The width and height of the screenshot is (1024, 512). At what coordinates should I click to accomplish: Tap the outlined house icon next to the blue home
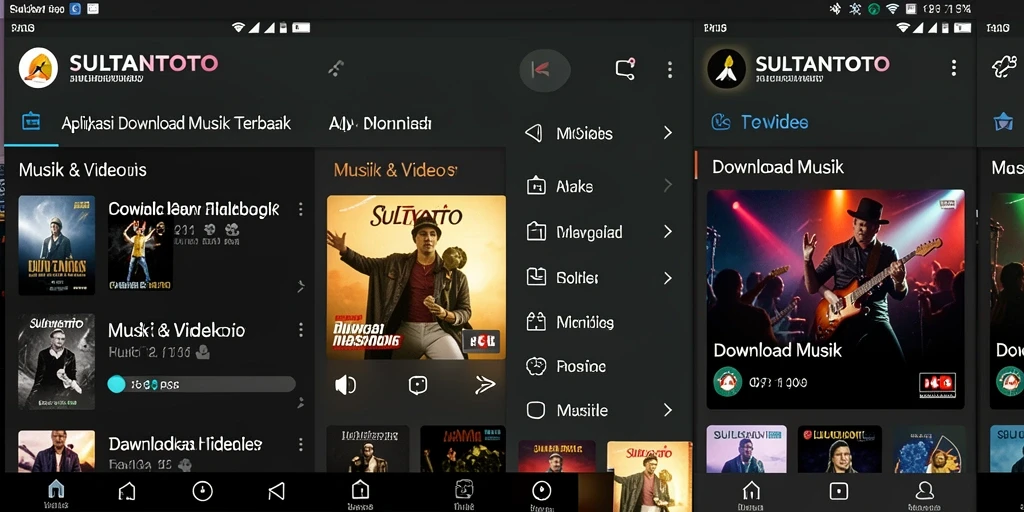[127, 491]
